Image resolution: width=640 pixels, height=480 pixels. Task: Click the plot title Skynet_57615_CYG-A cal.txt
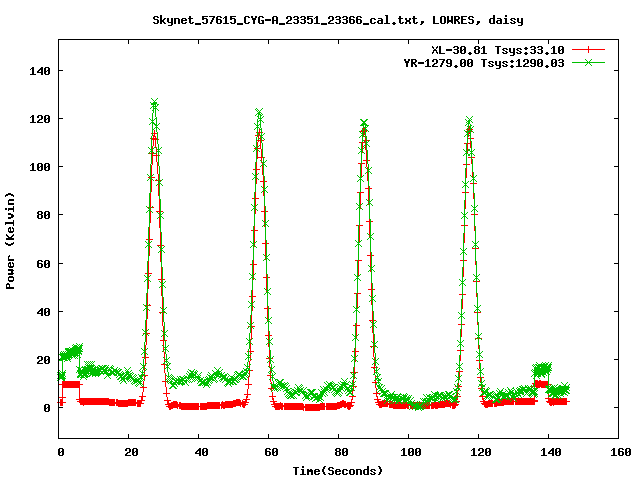[338, 20]
